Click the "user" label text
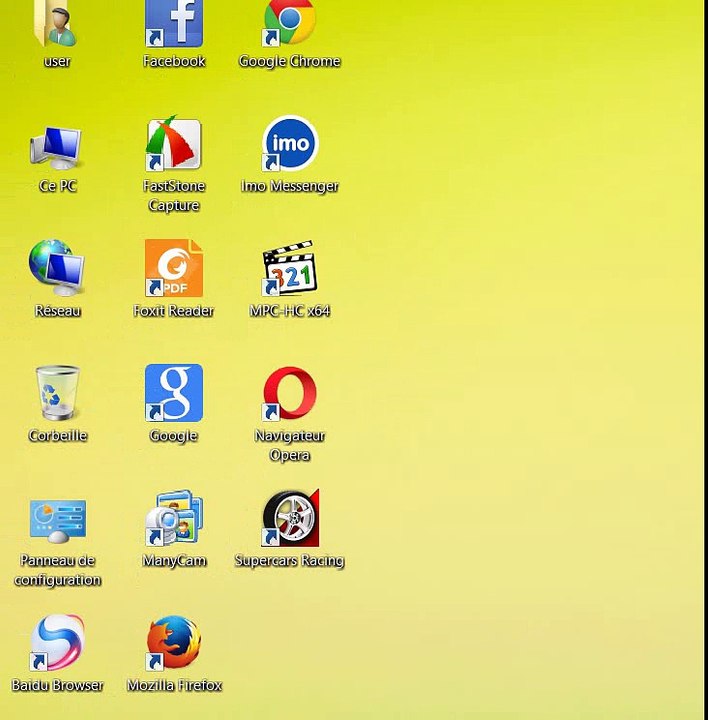Screen dimensions: 708x720 [x=57, y=61]
